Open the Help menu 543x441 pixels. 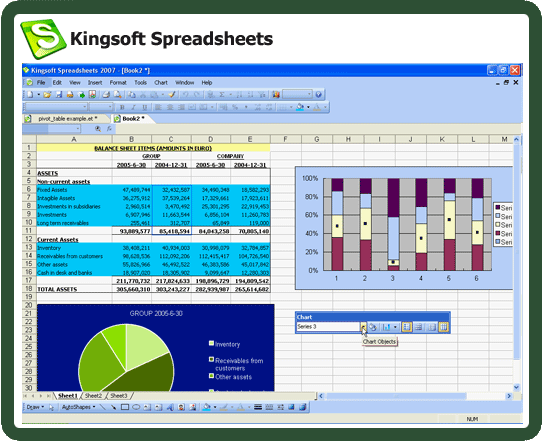pos(207,82)
